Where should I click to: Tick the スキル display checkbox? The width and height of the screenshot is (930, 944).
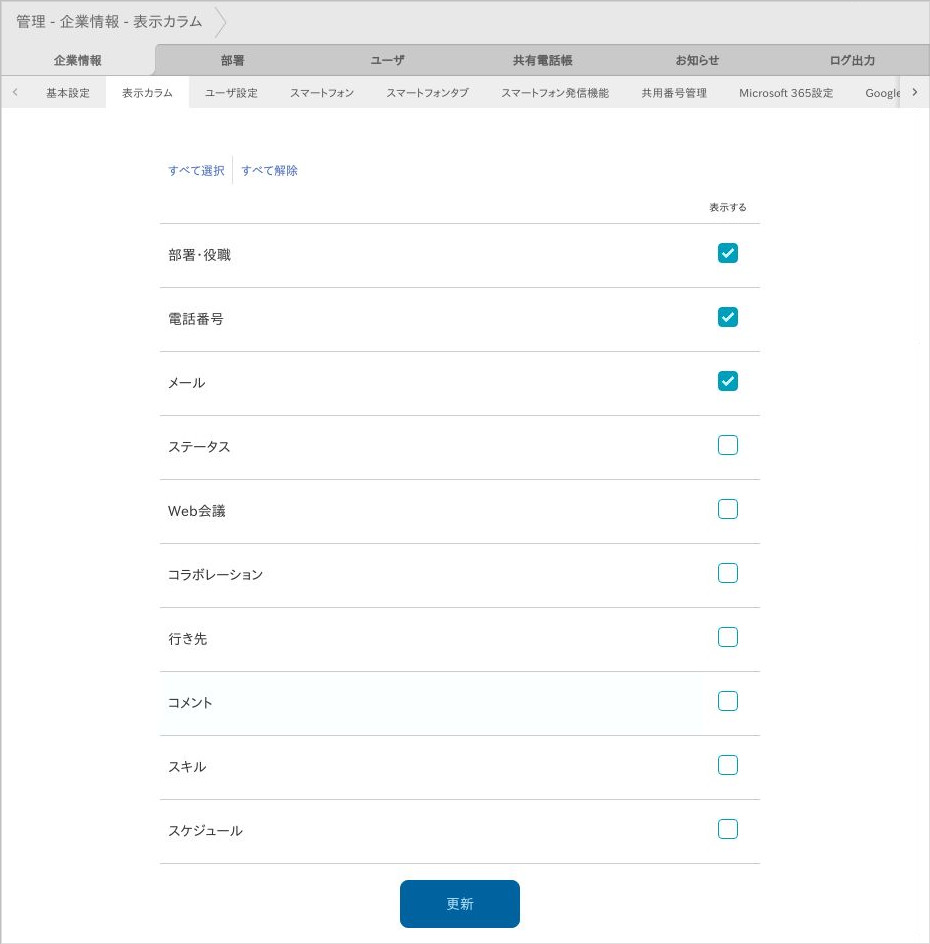727,765
